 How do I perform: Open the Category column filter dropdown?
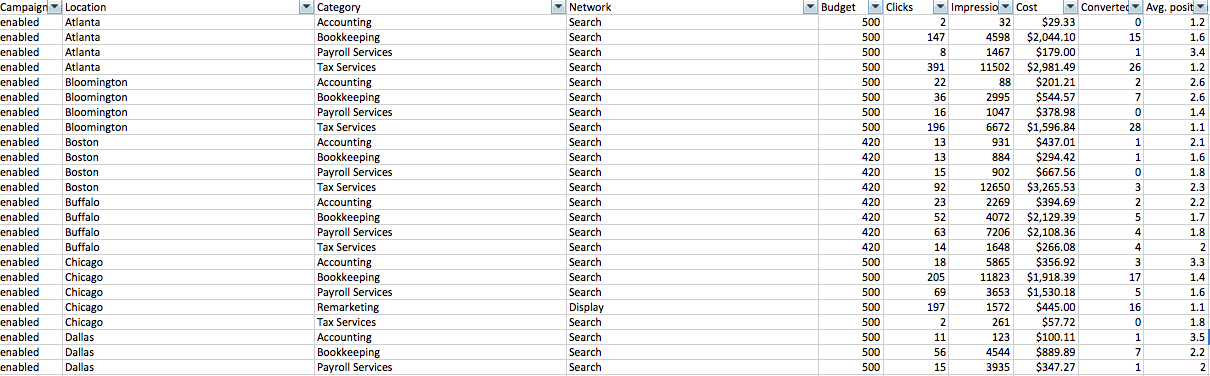(558, 7)
